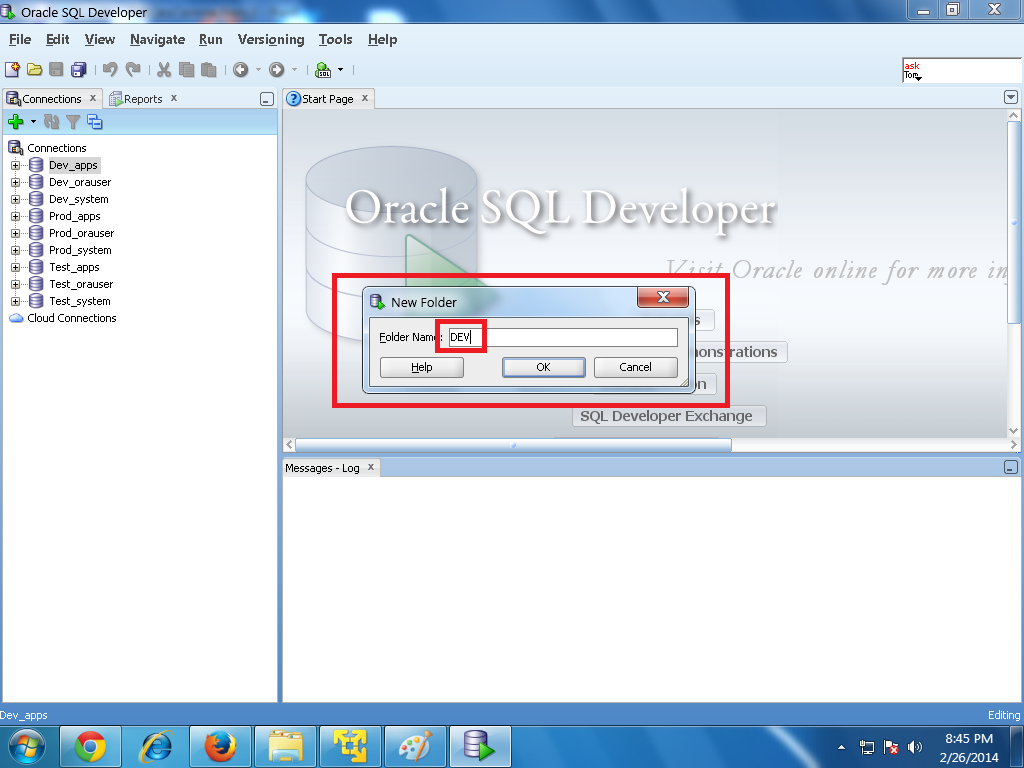
Task: Click OK in New Folder dialog
Action: [x=543, y=367]
